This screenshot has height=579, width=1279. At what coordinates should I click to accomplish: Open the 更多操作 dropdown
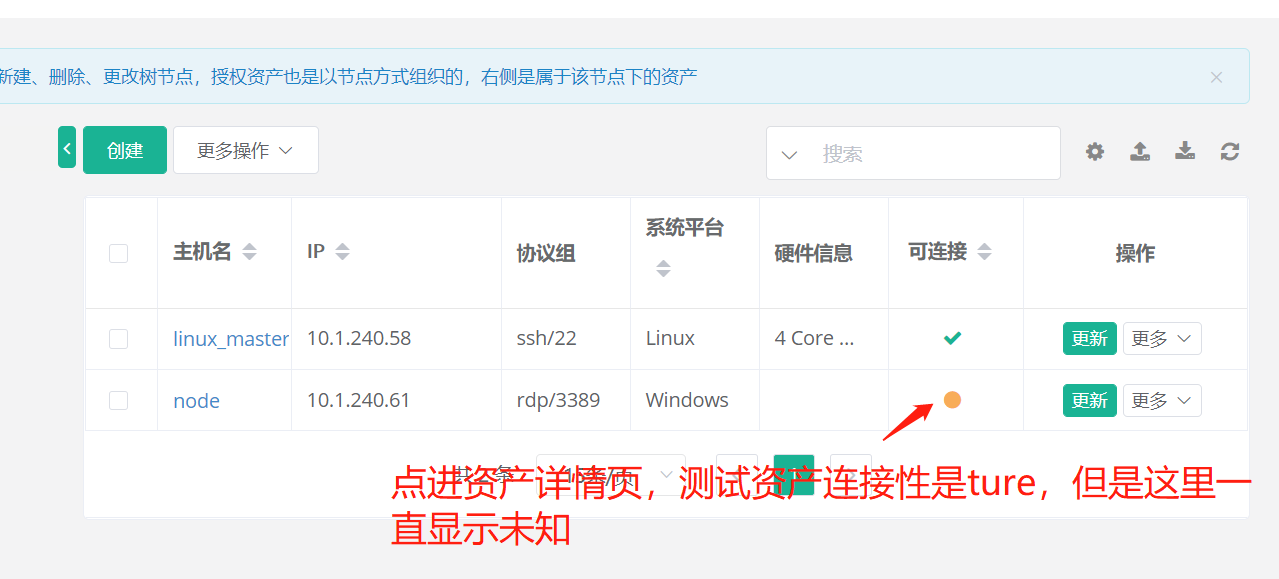(246, 150)
